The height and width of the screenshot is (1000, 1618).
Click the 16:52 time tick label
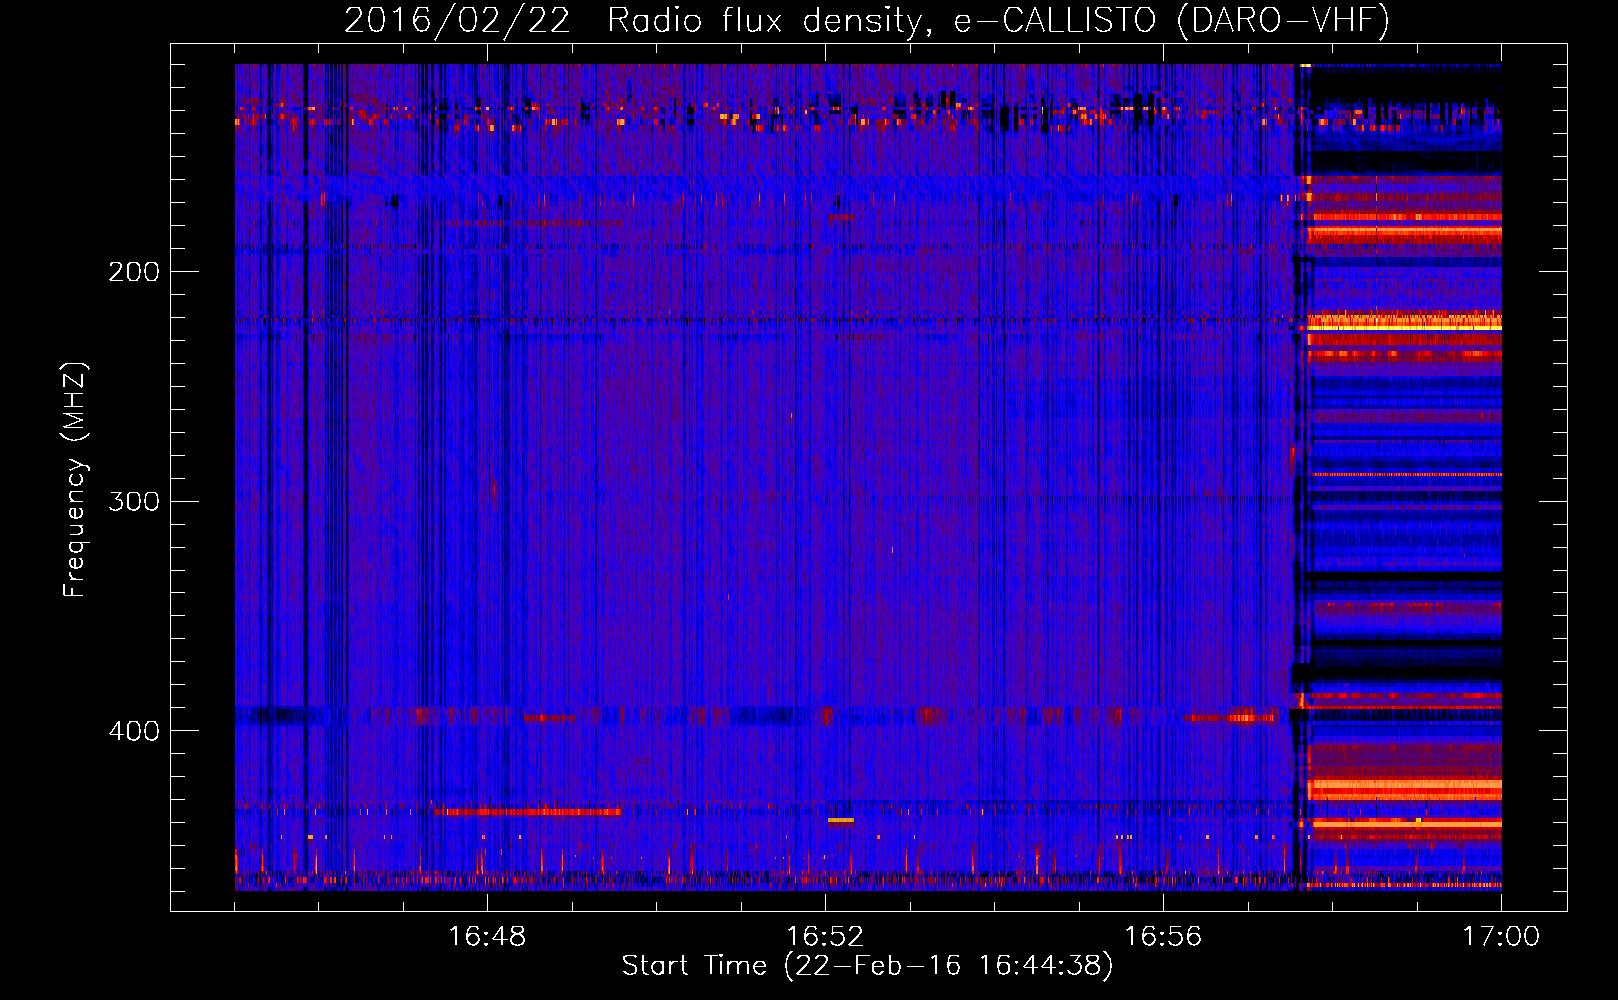pos(825,937)
